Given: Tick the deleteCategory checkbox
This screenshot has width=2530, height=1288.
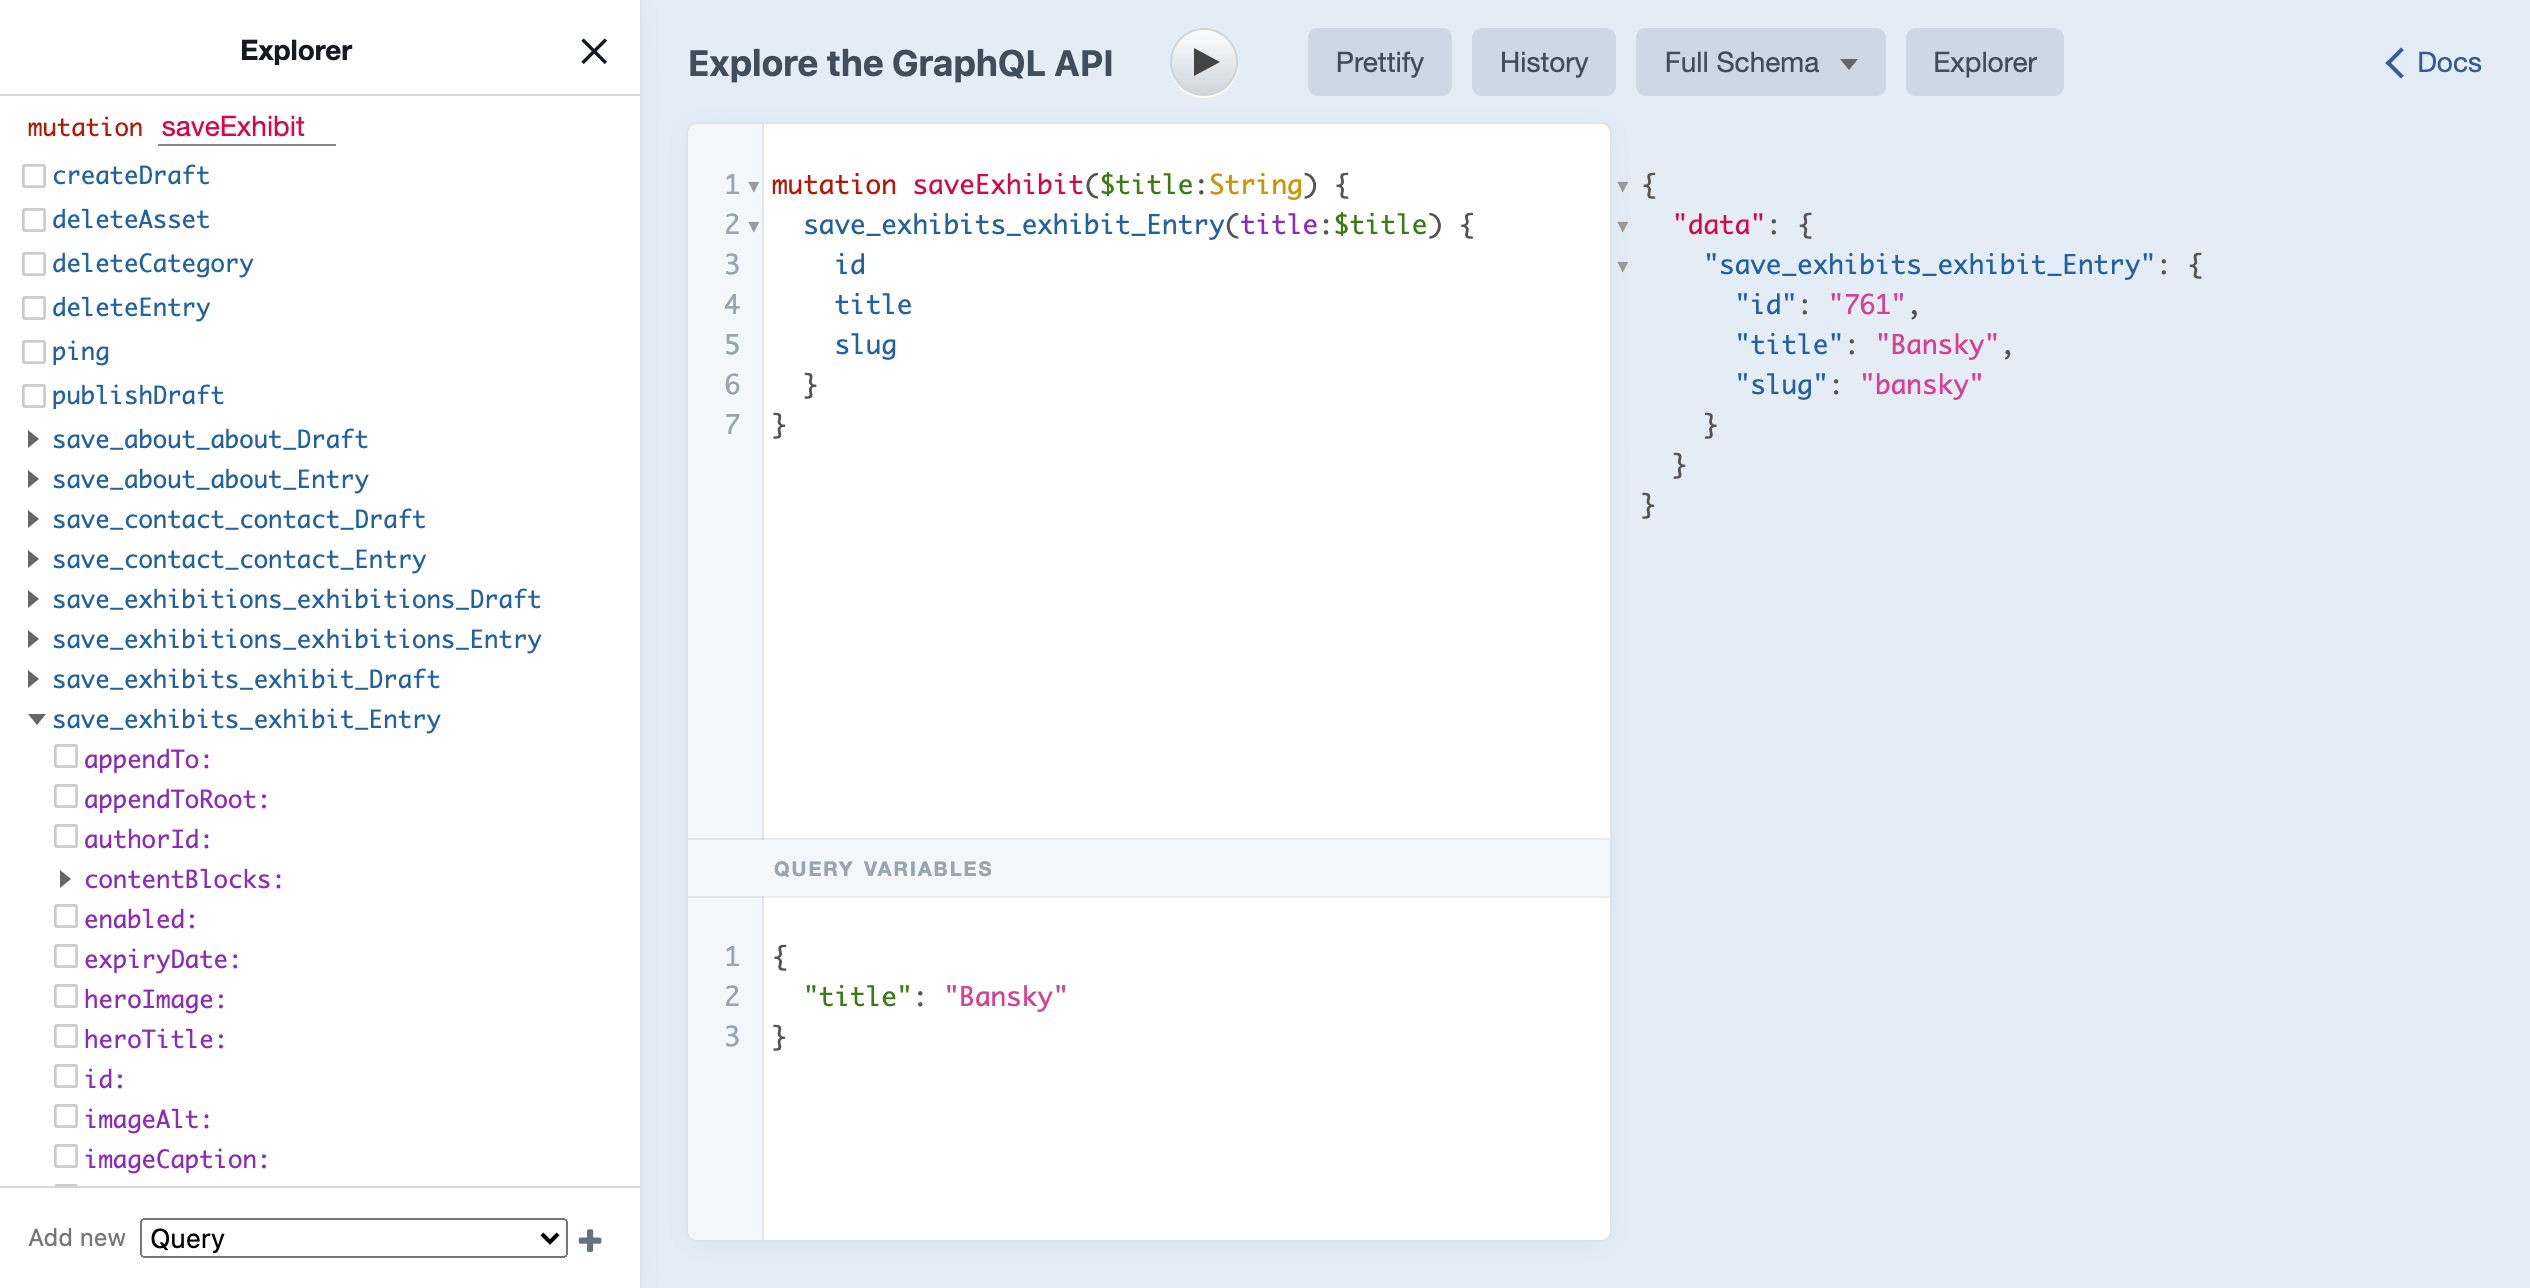Looking at the screenshot, I should click(34, 264).
